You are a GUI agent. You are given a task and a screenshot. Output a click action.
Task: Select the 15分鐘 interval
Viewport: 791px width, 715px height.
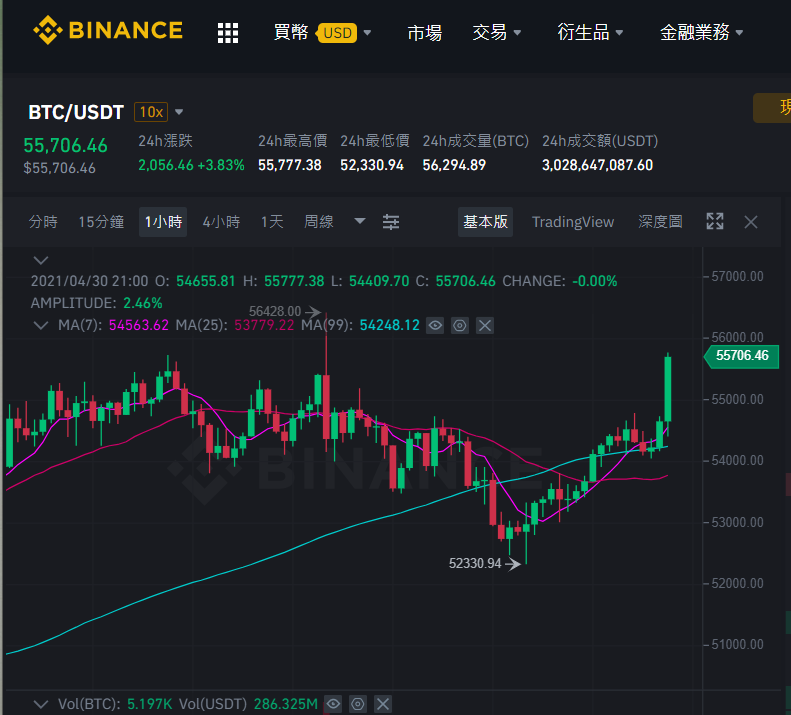pyautogui.click(x=101, y=222)
